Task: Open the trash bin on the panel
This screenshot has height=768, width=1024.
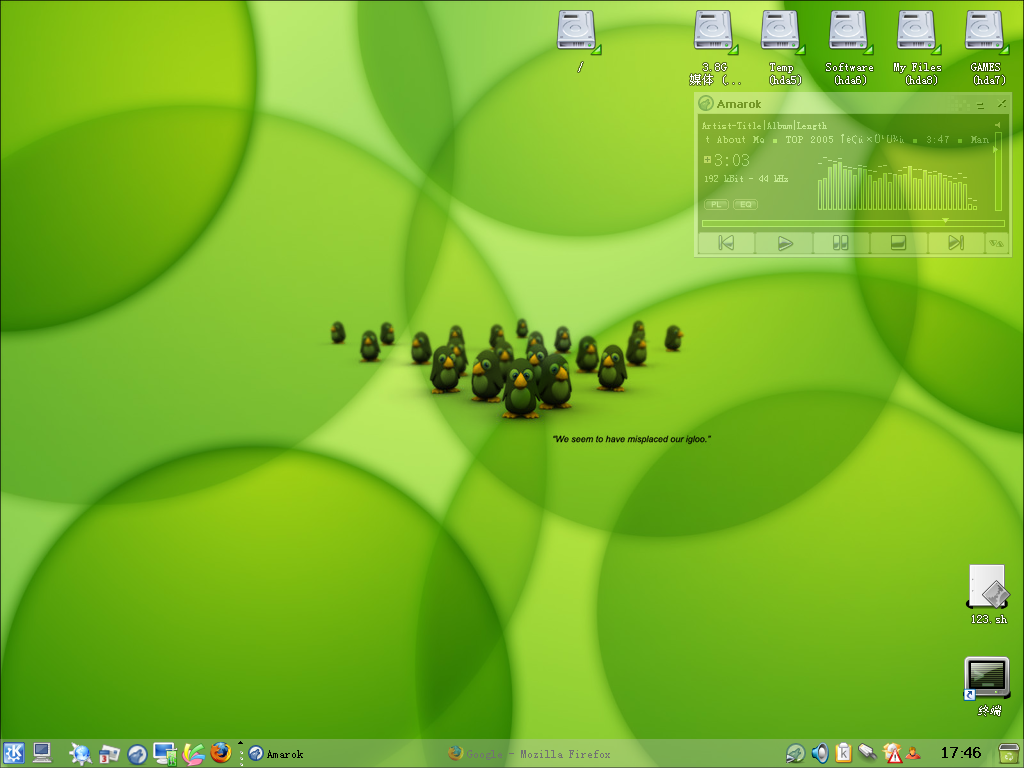Action: 1009,754
